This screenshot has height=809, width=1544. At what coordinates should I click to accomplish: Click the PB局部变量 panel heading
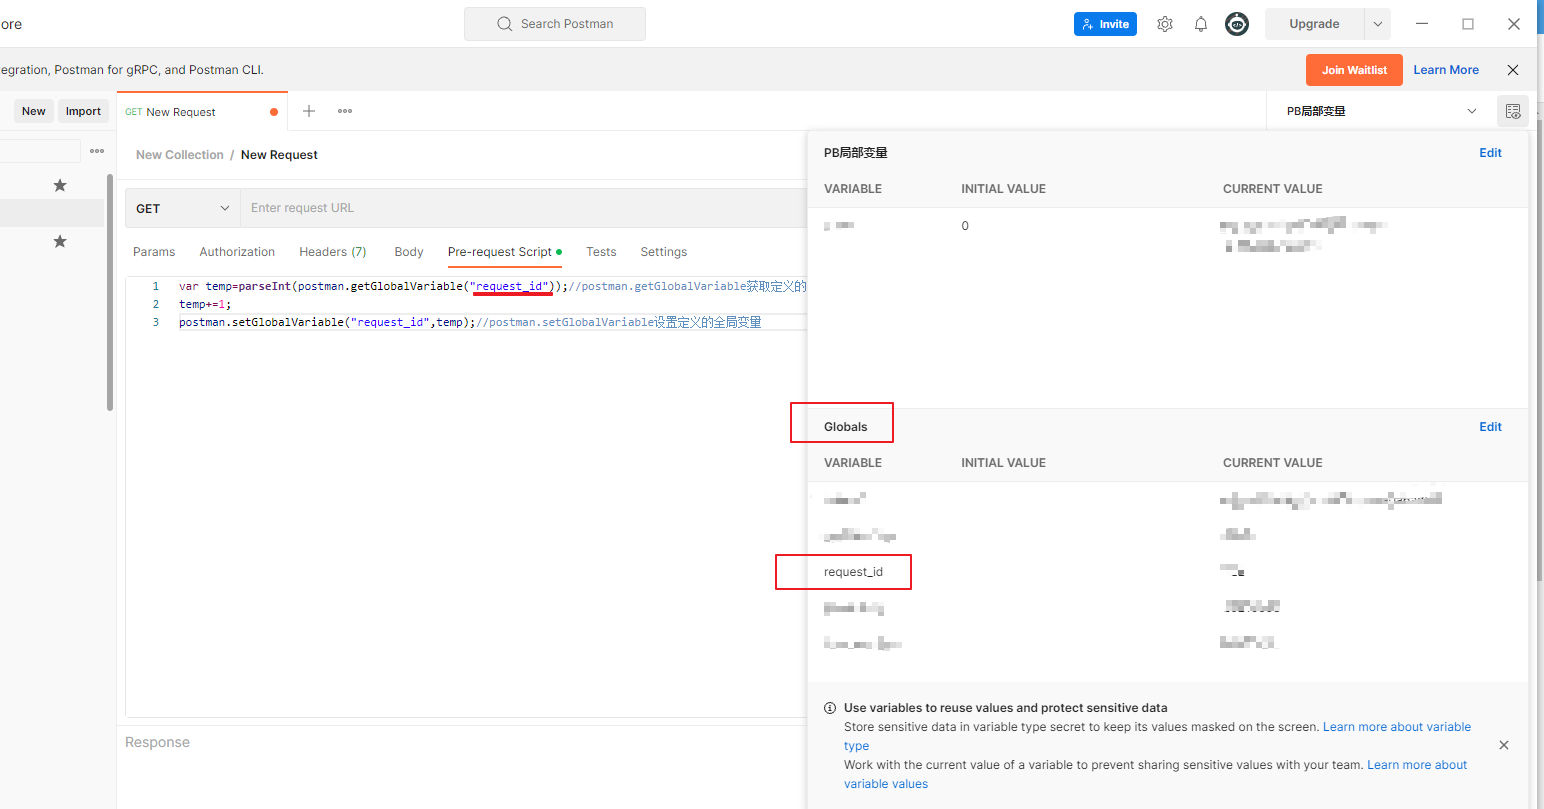tap(856, 153)
